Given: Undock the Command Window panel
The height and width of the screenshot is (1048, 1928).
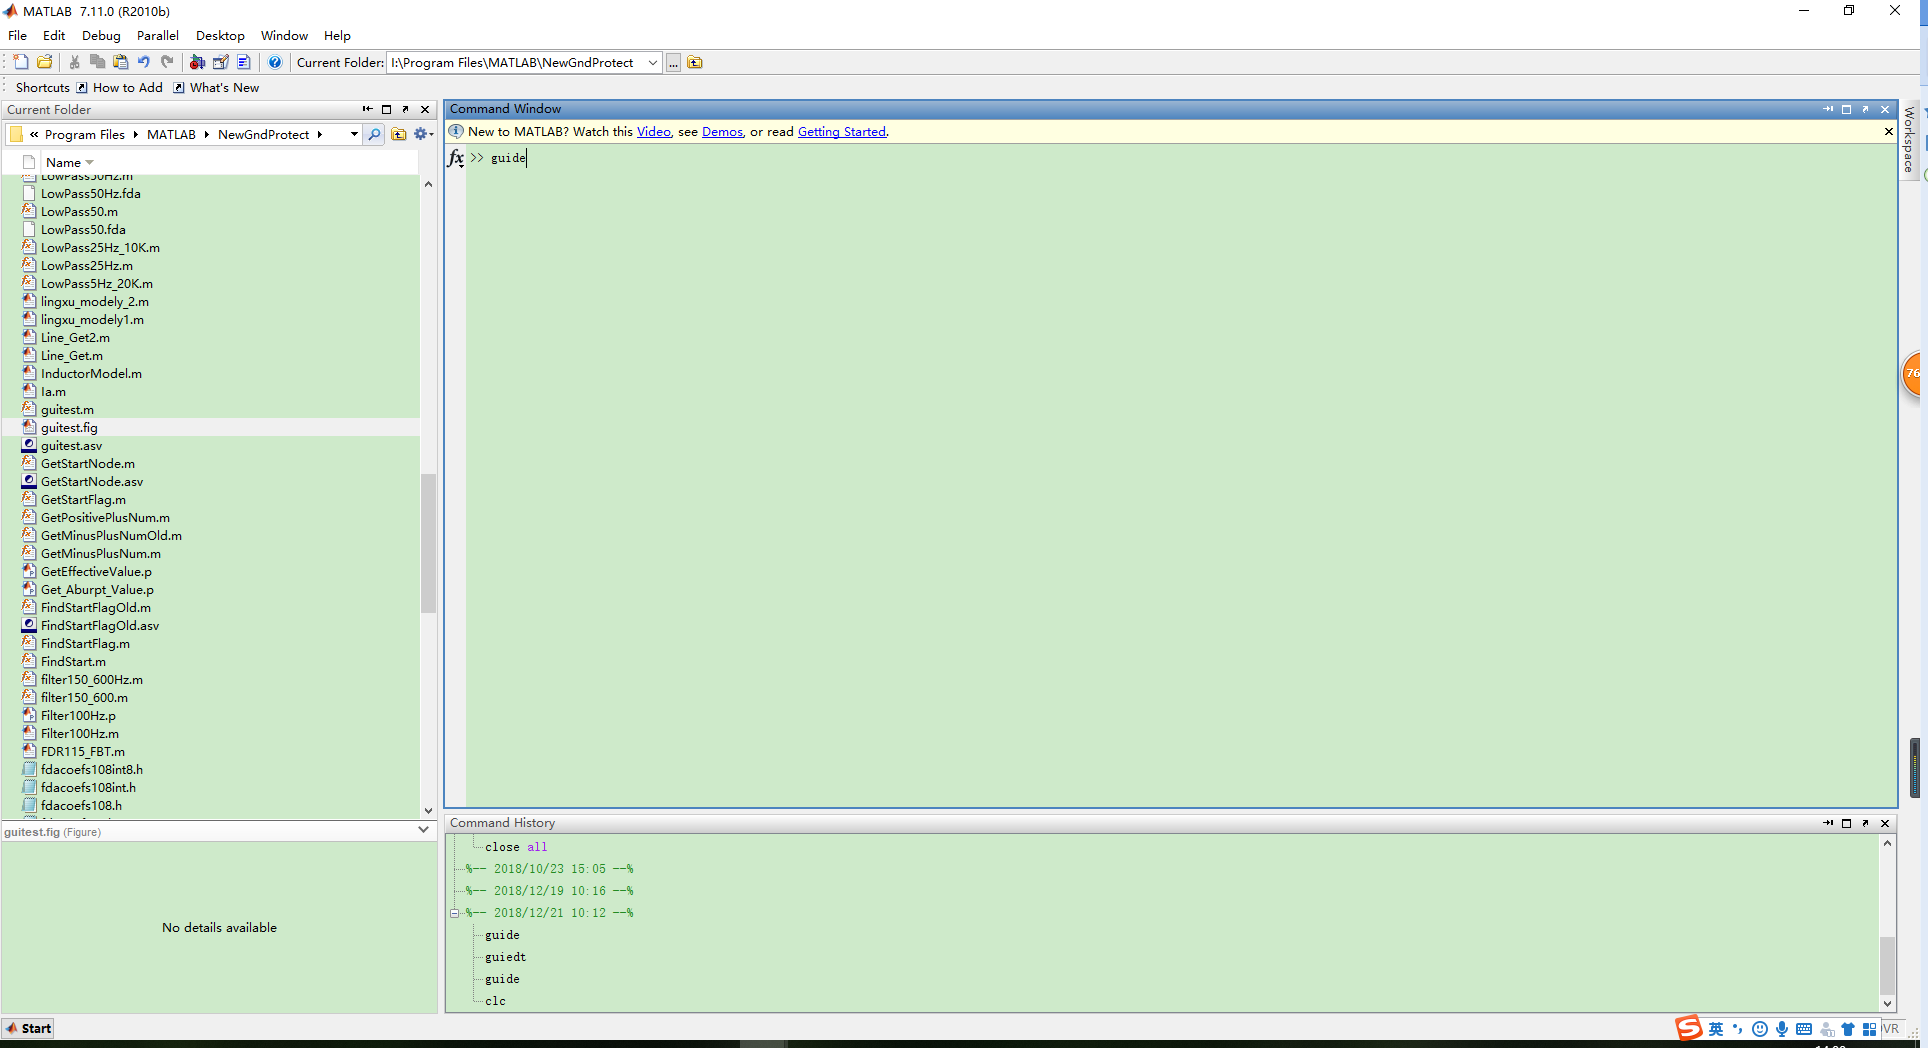Looking at the screenshot, I should pyautogui.click(x=1865, y=109).
